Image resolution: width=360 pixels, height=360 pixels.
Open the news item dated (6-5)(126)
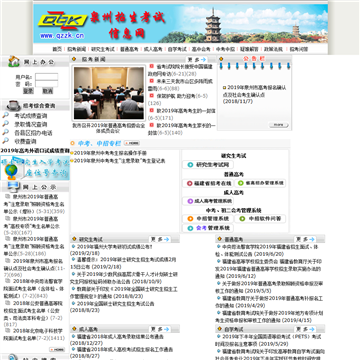click(178, 100)
